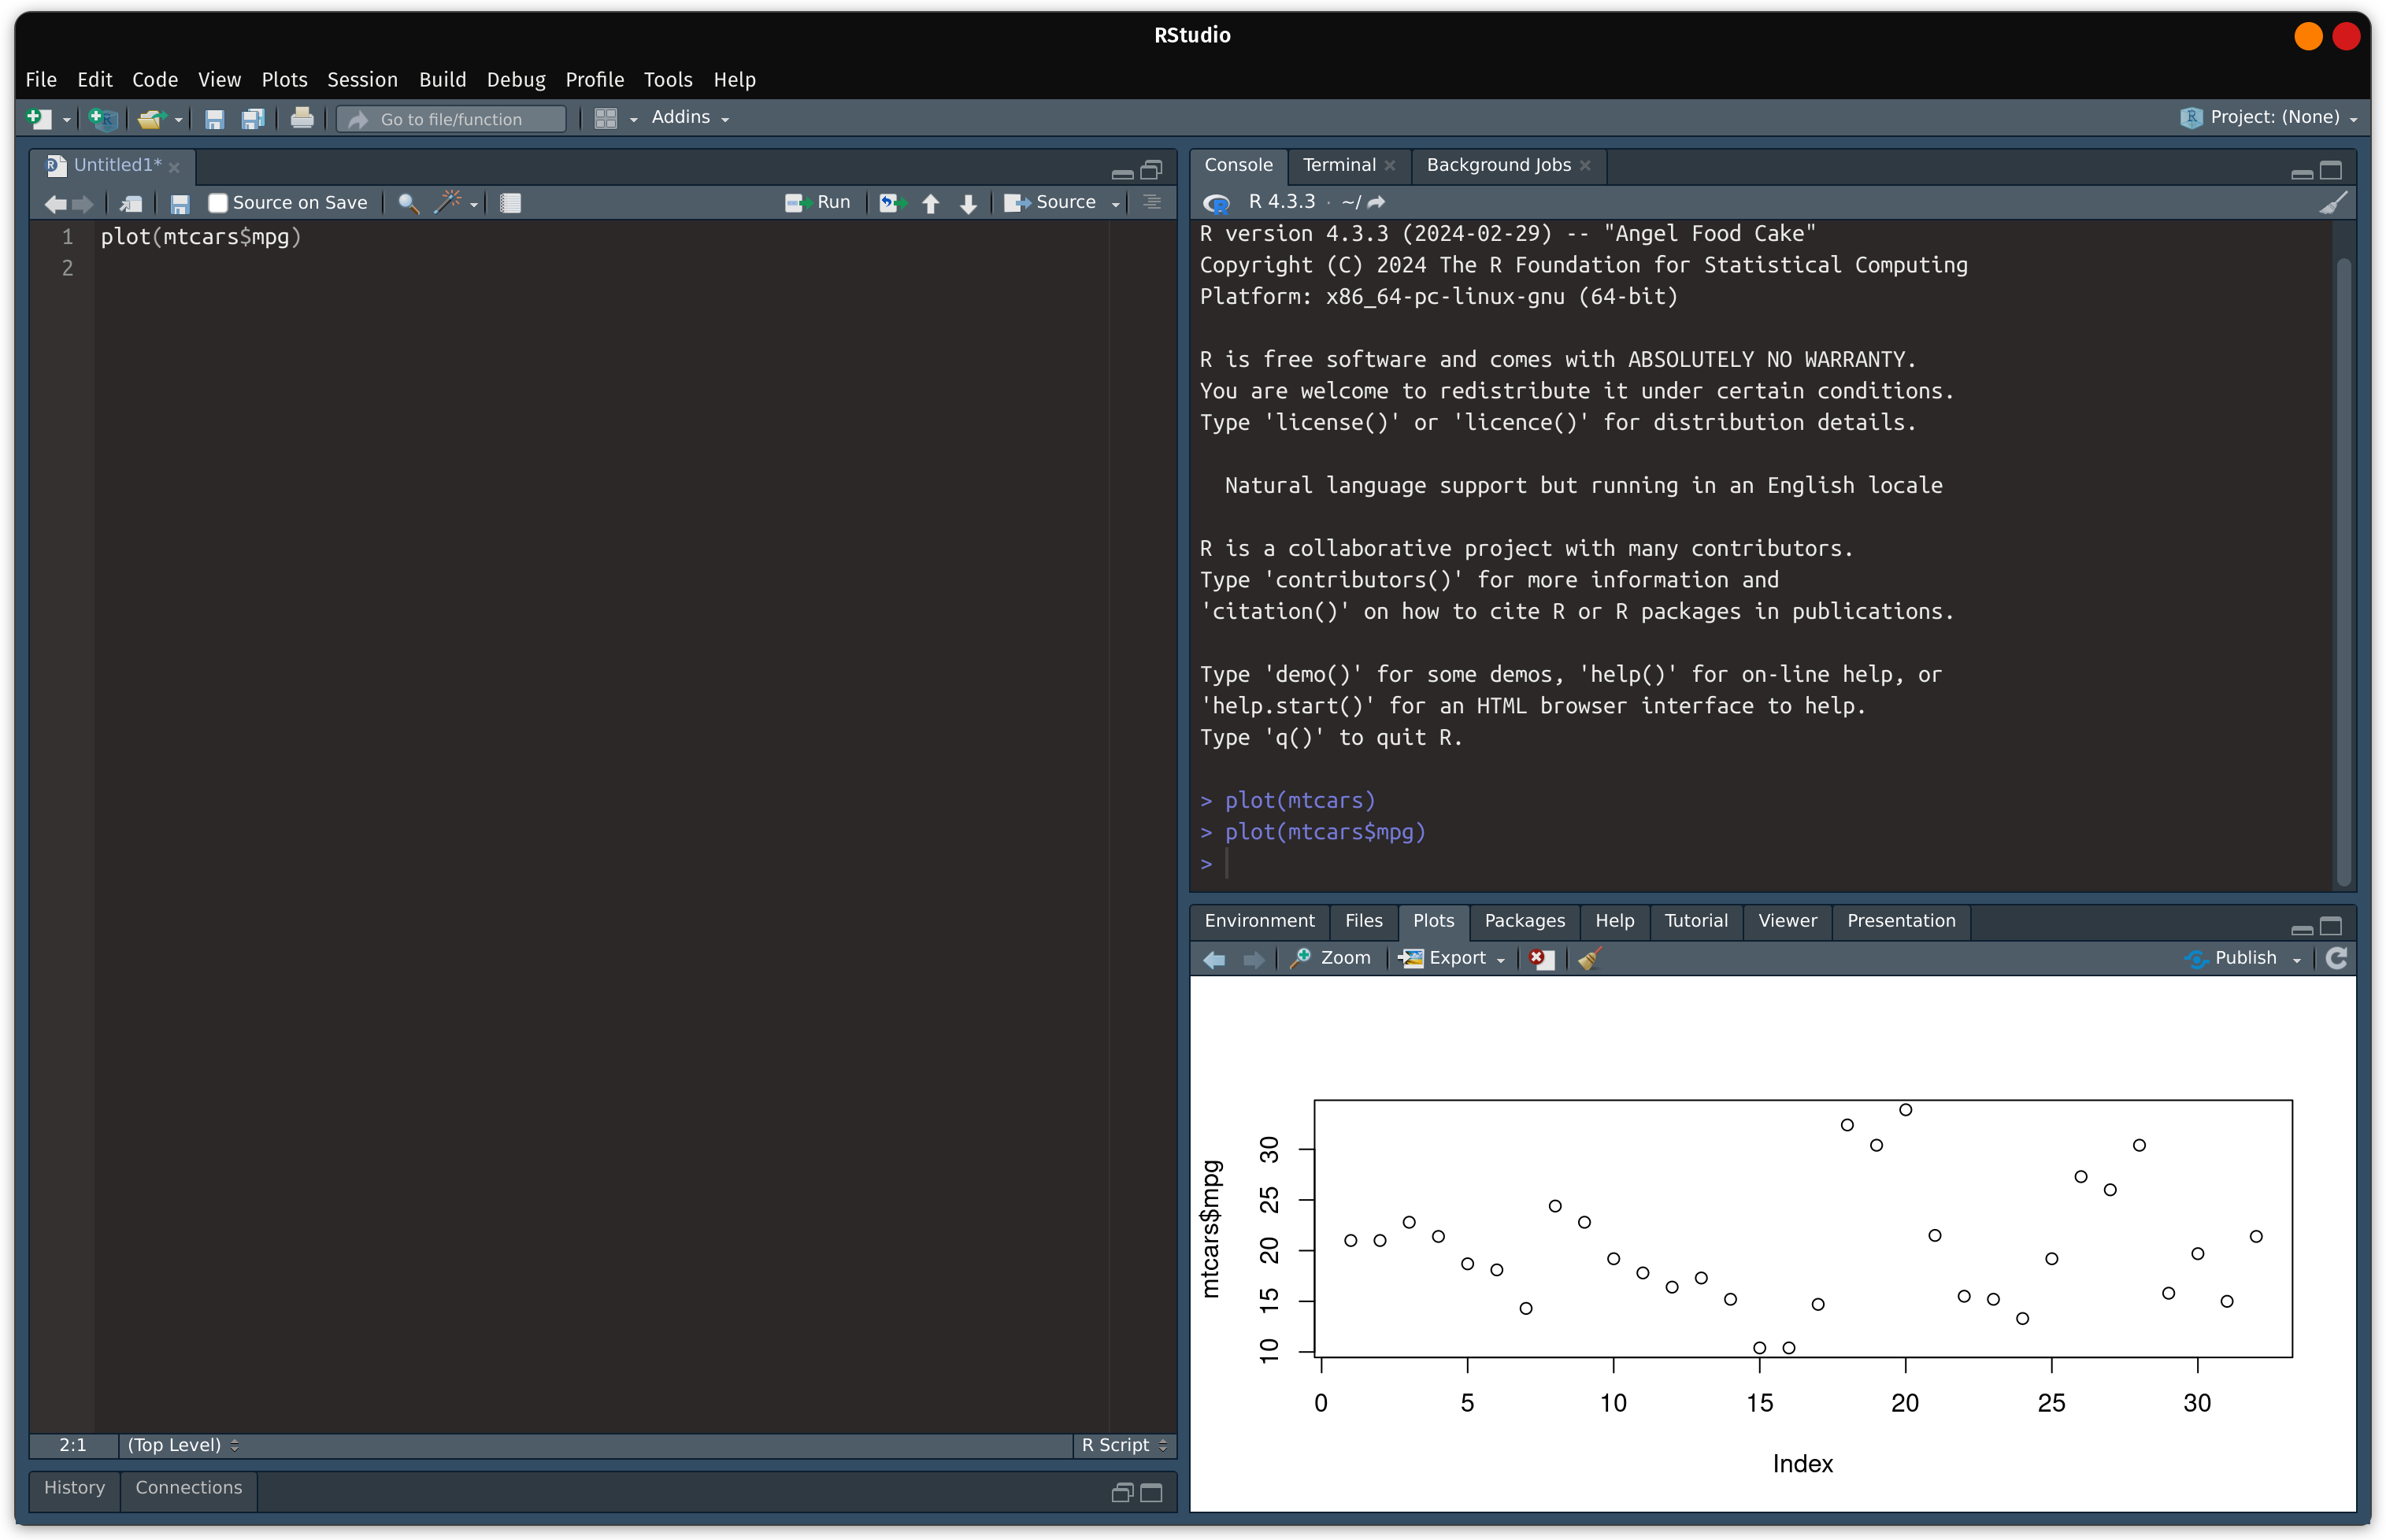This screenshot has height=1540, width=2386.
Task: Re-run the previous code region icon
Action: pos(891,202)
